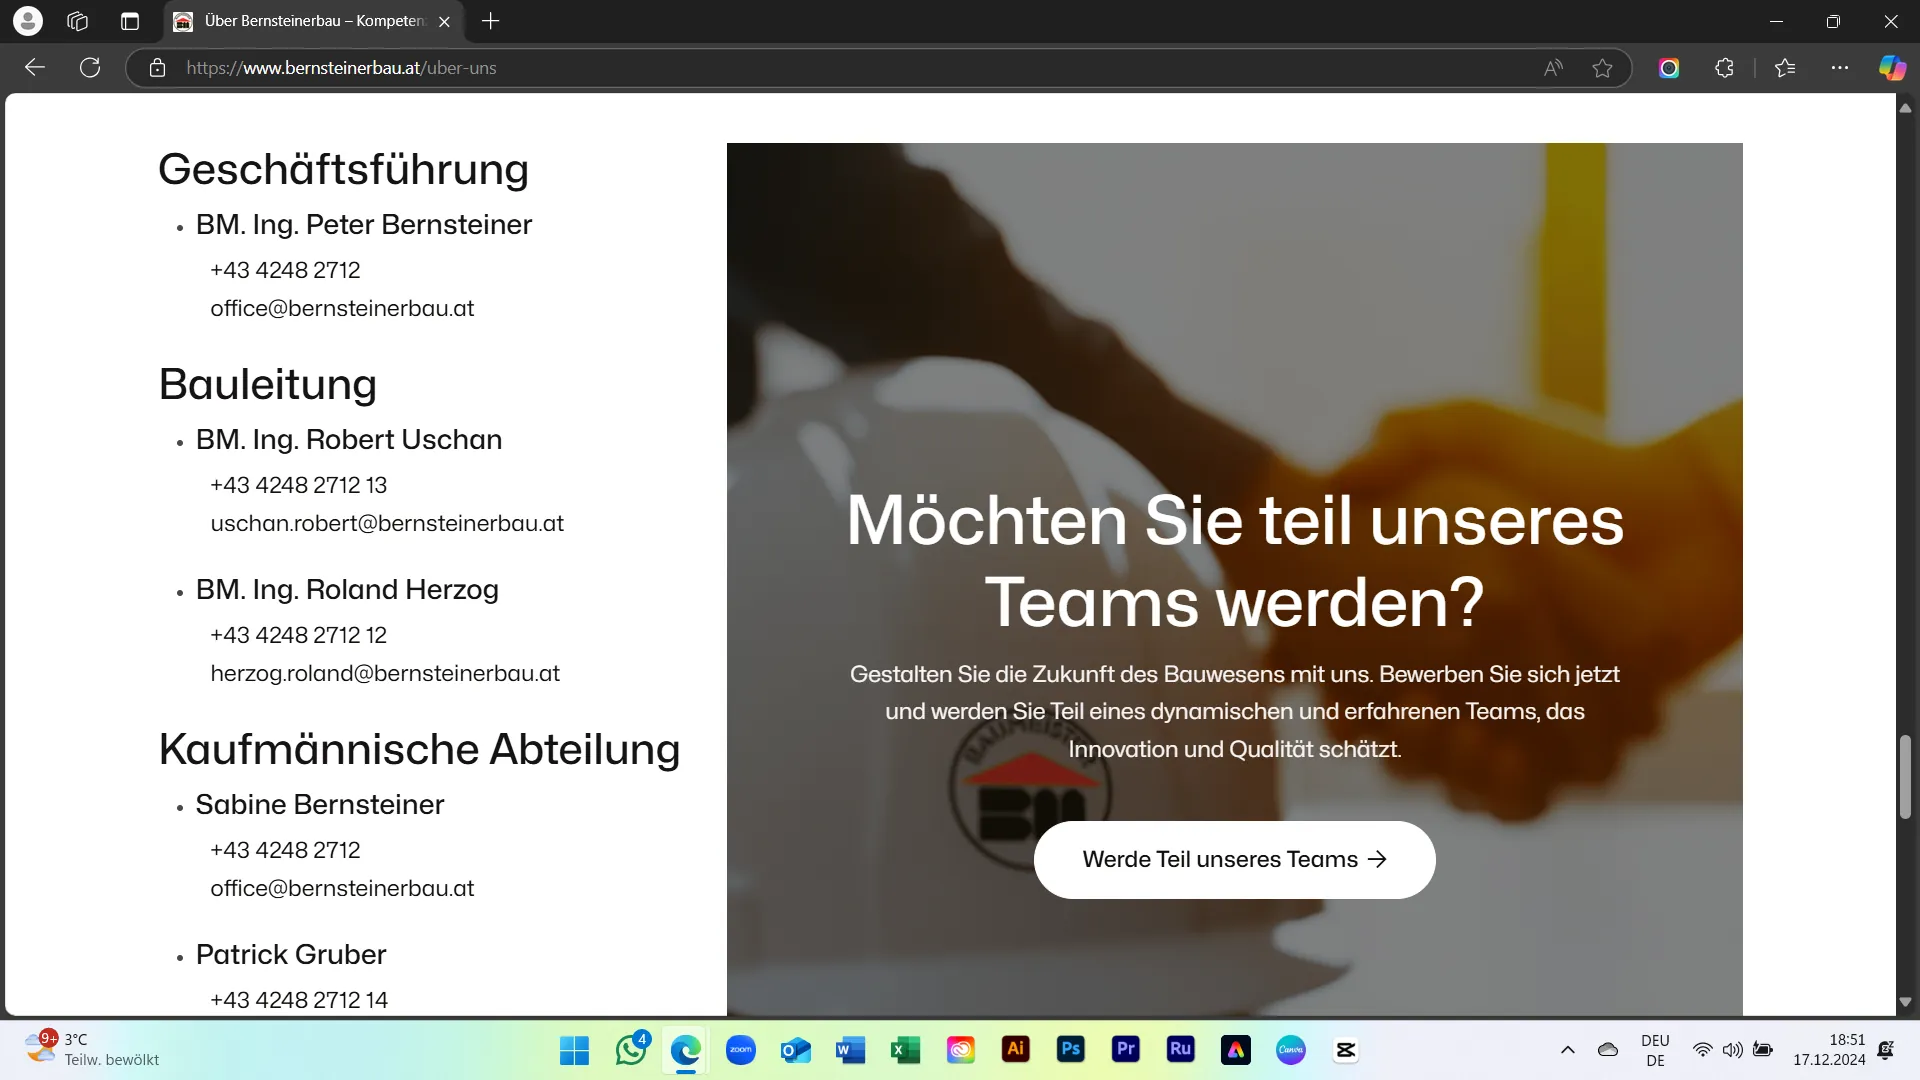Open the Copilot sidebar icon

point(1892,68)
